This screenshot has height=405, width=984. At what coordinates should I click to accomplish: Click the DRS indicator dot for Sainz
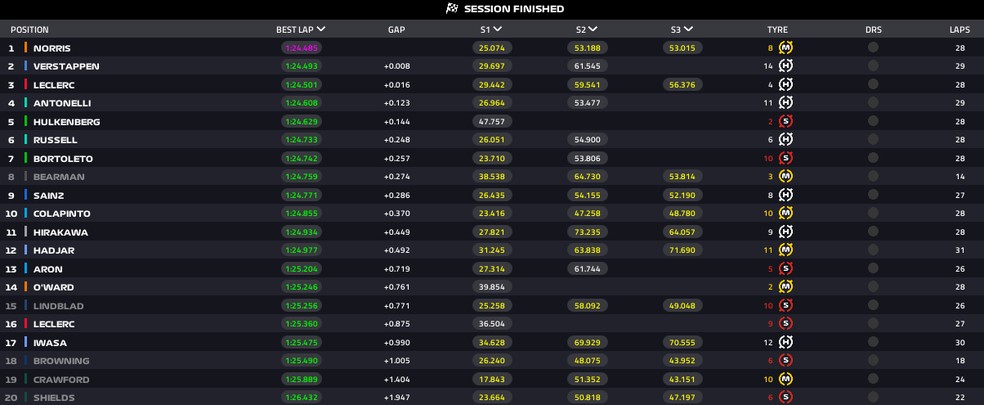(x=873, y=195)
